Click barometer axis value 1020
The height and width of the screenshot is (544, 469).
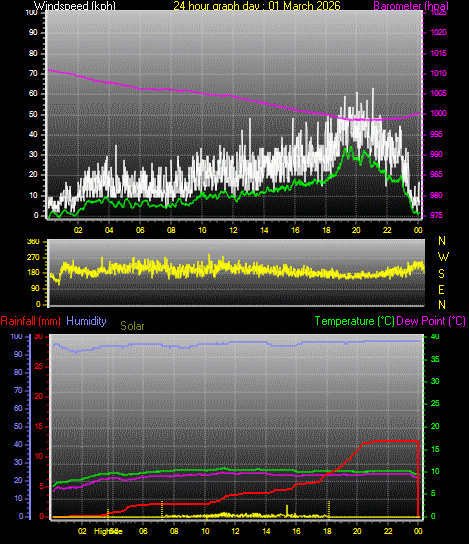438,33
